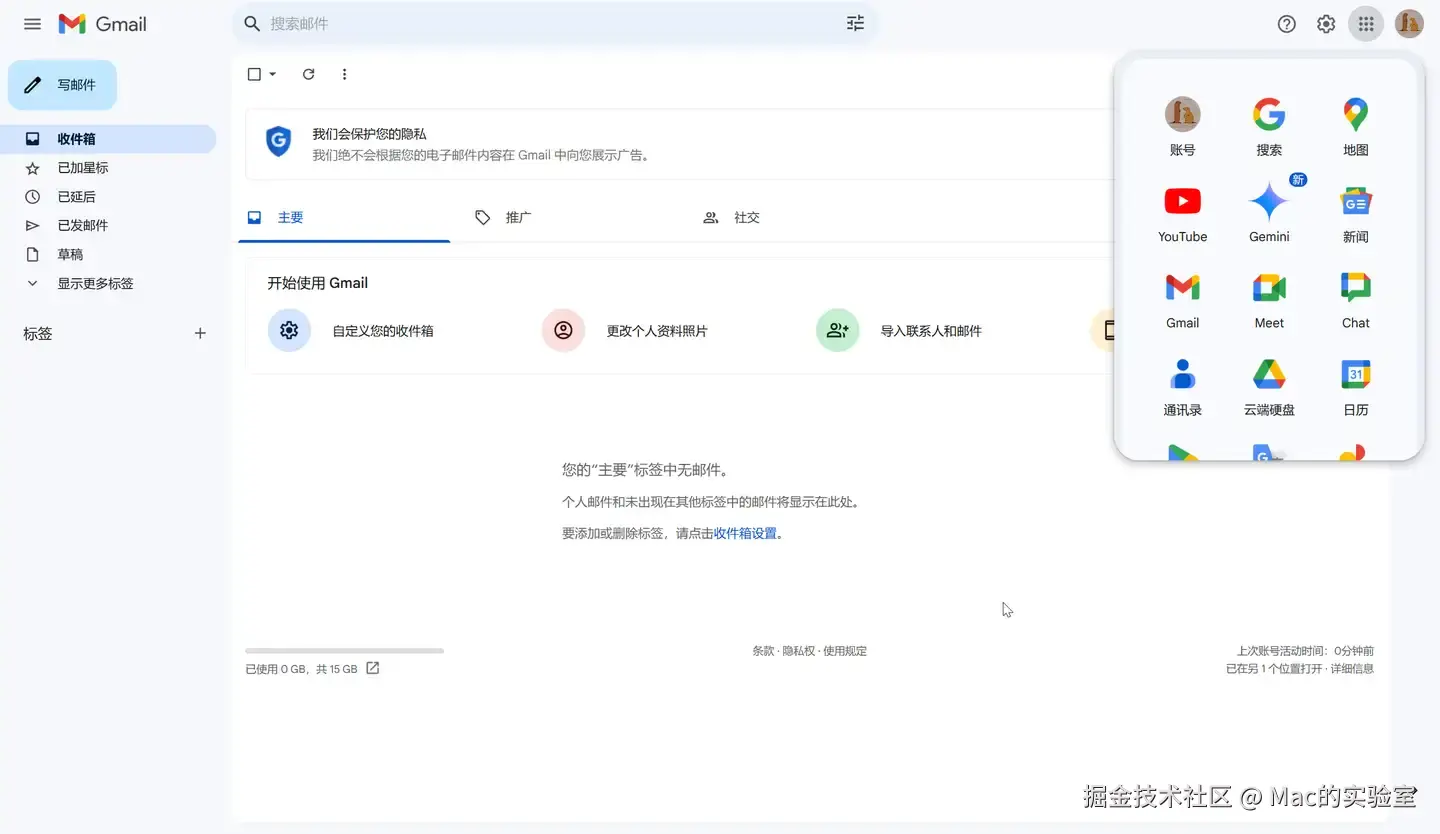Open the Settings gear icon
This screenshot has height=834, width=1440.
pyautogui.click(x=1326, y=24)
